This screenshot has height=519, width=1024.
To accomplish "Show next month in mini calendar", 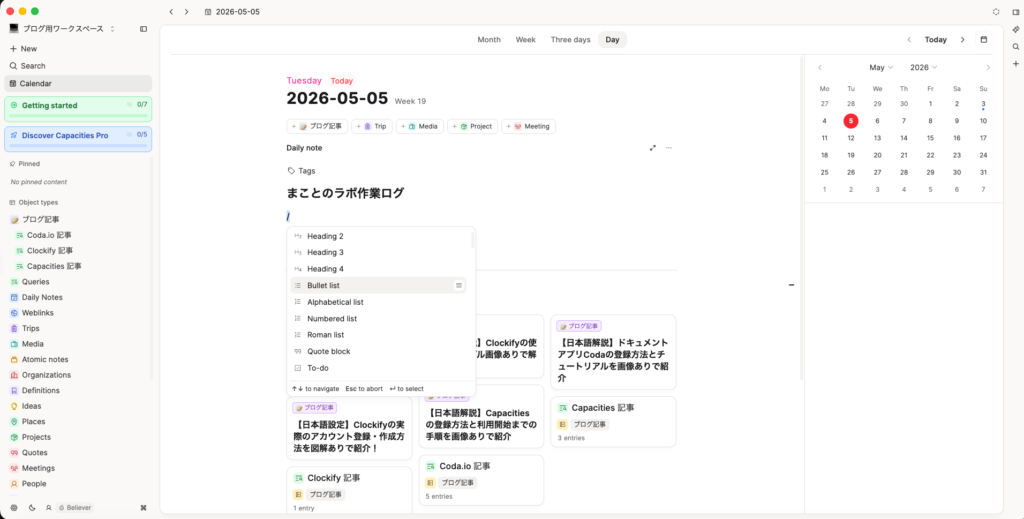I will click(x=988, y=67).
